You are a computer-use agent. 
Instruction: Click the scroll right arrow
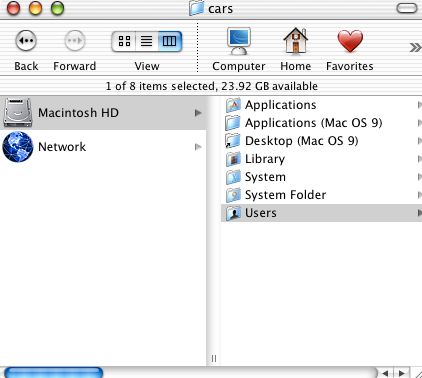[402, 373]
